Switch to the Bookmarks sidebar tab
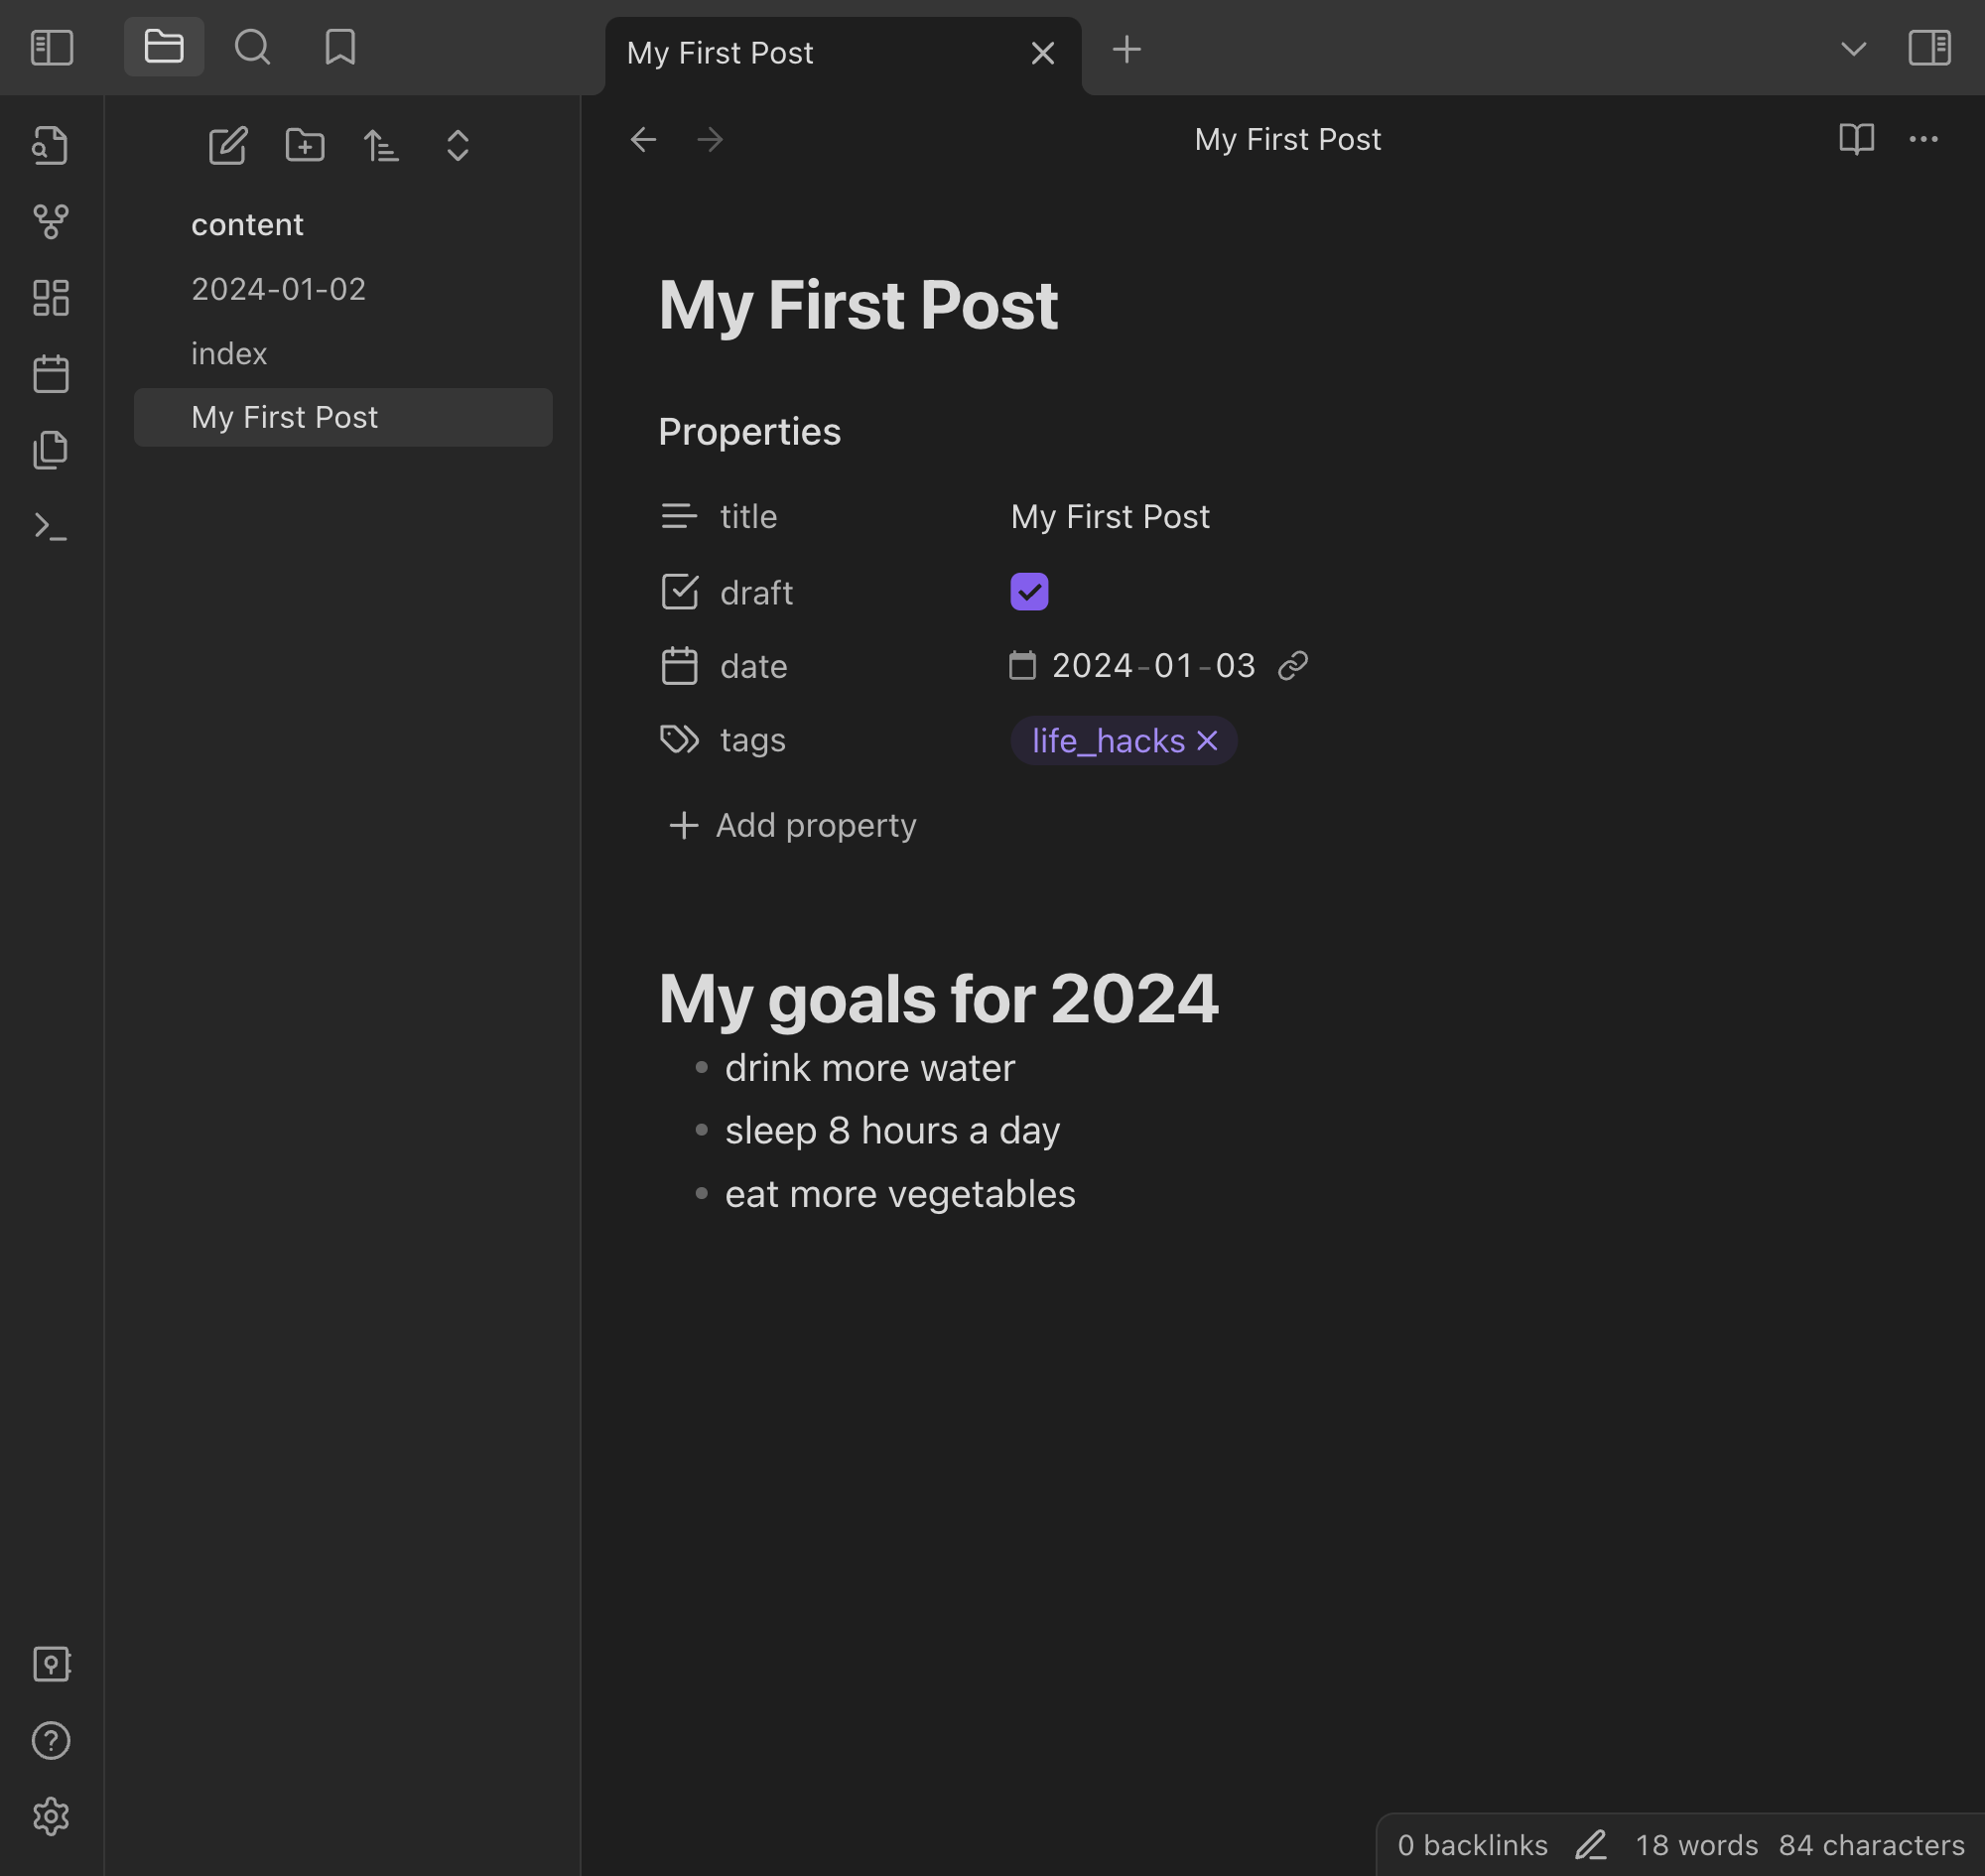1985x1876 pixels. click(x=340, y=47)
